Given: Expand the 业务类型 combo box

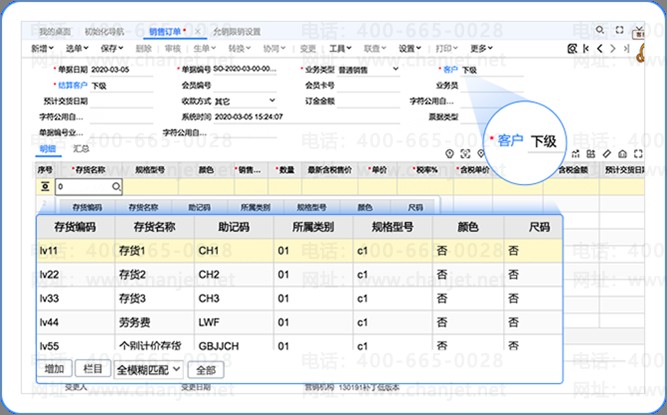Looking at the screenshot, I should (396, 69).
